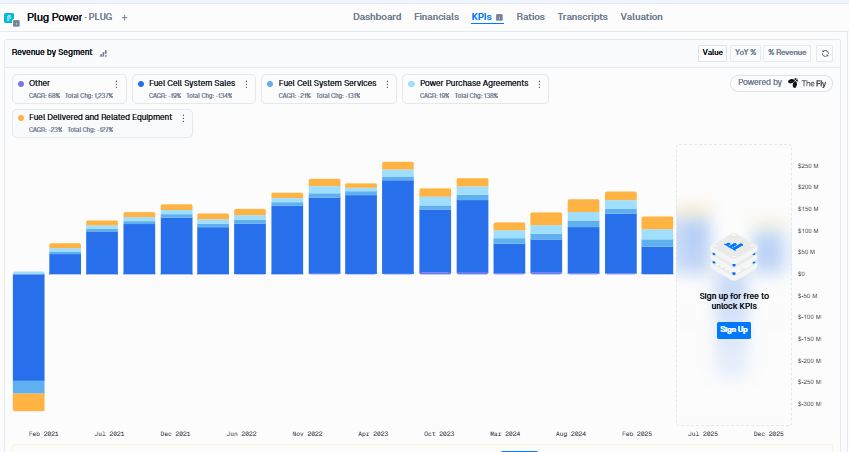The height and width of the screenshot is (452, 849).
Task: Open the Financials tab
Action: [436, 17]
